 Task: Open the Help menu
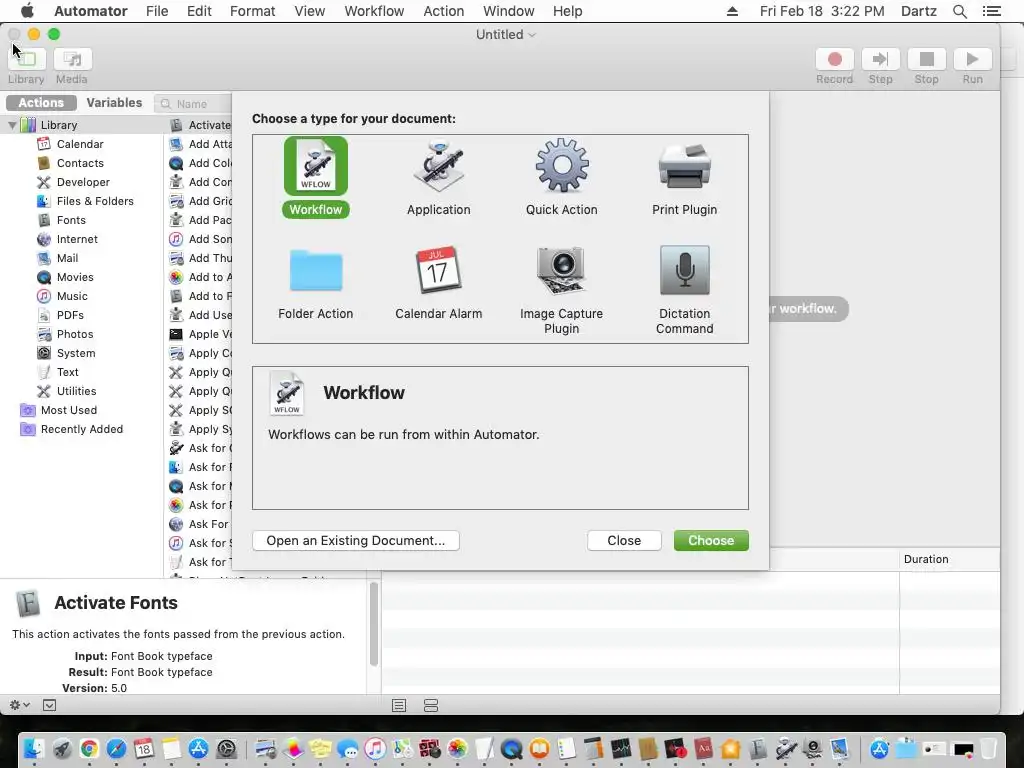point(567,11)
